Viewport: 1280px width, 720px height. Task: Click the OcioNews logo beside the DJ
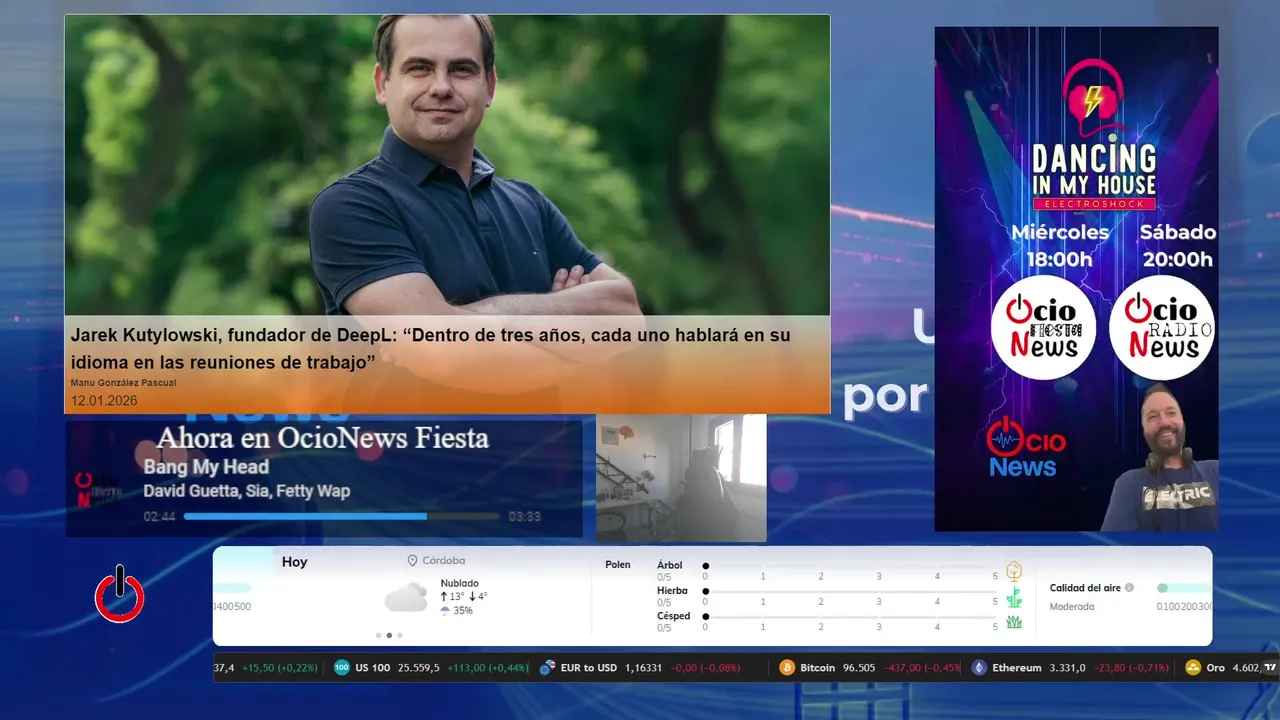click(x=1025, y=447)
